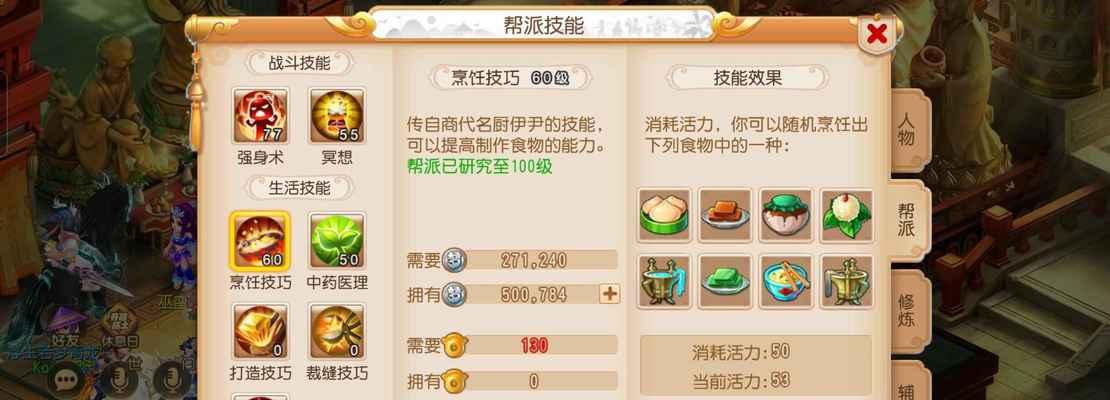1110x400 pixels.
Task: Open the 修炼 cultivation tab
Action: click(908, 312)
